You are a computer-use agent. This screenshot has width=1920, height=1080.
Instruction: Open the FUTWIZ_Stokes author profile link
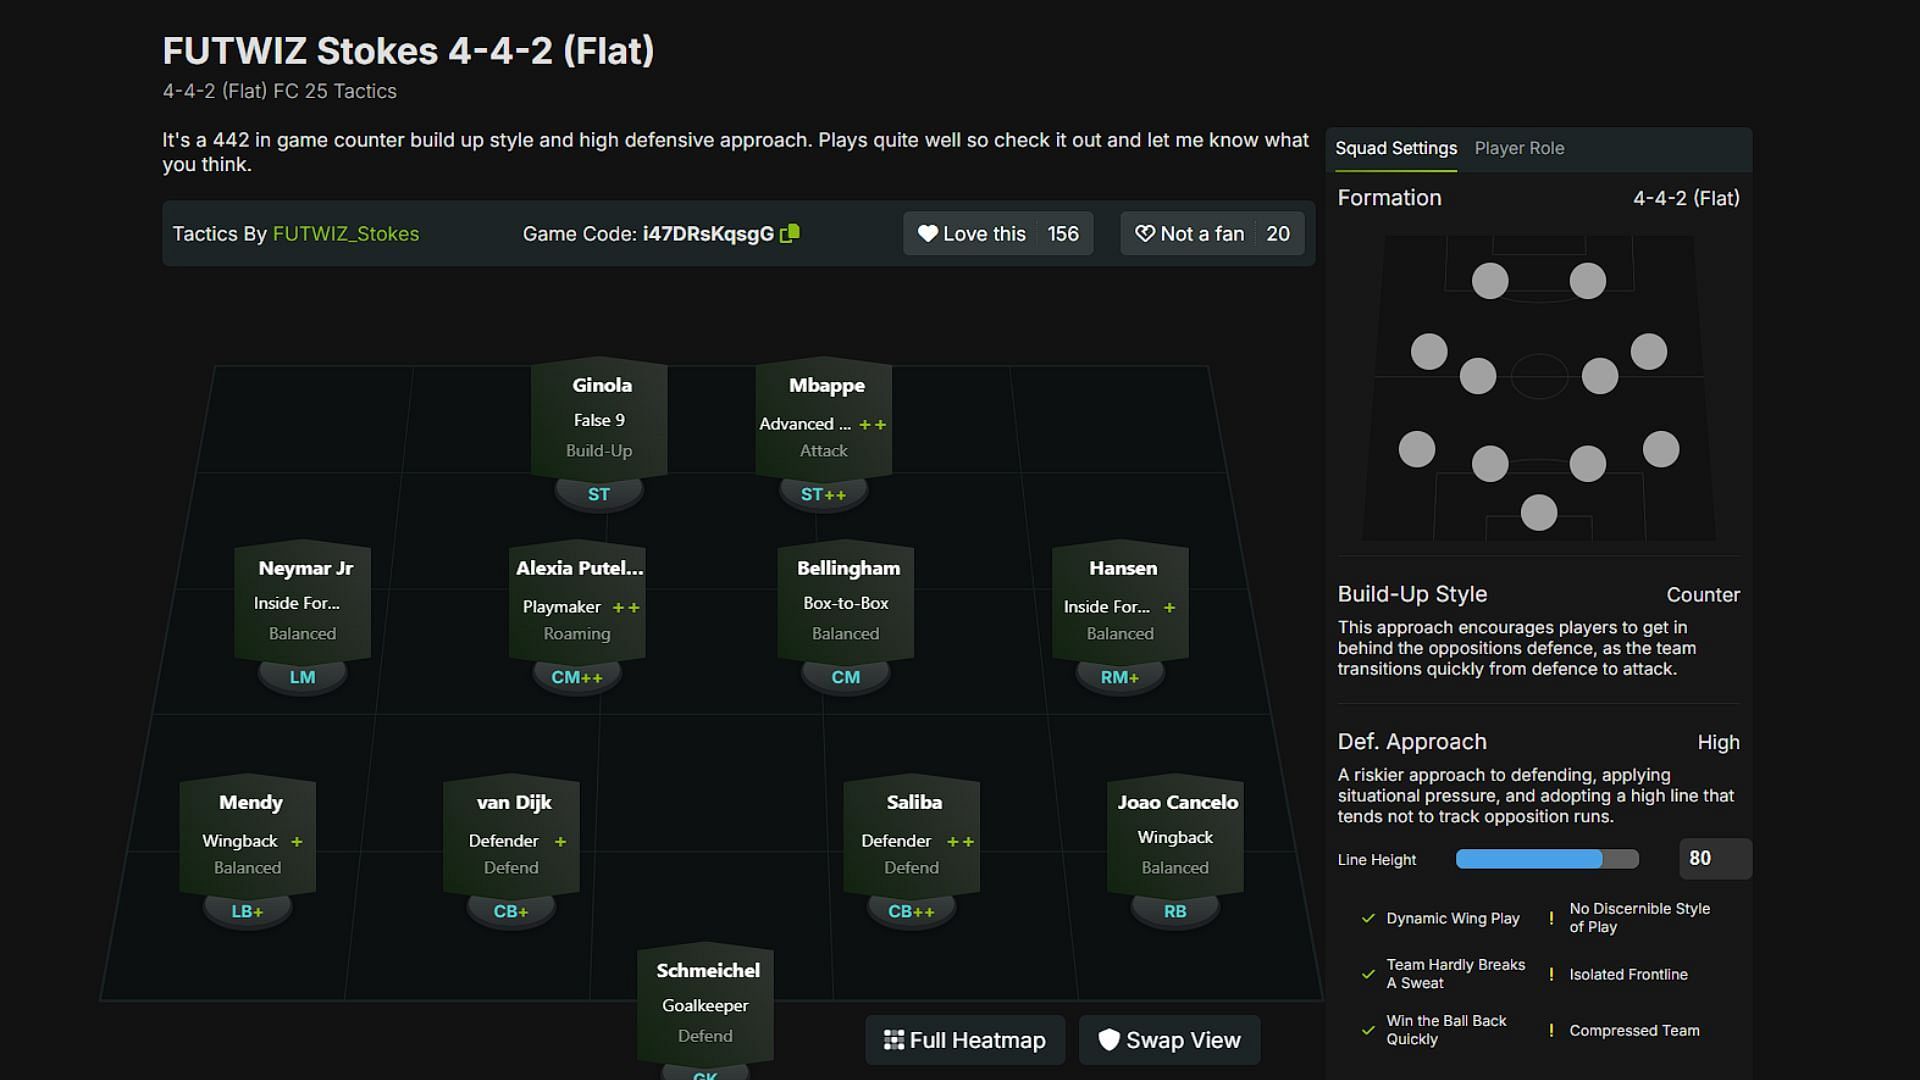[x=346, y=233]
